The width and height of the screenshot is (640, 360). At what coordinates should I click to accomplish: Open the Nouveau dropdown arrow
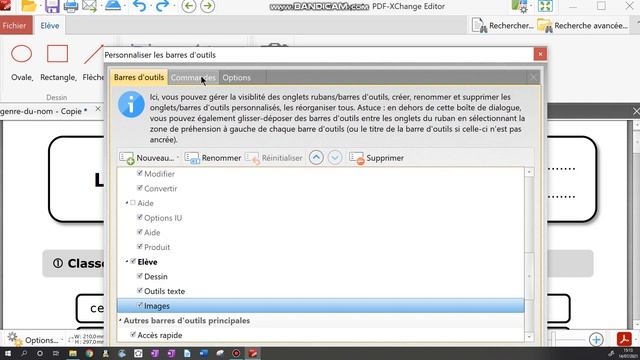coord(178,158)
